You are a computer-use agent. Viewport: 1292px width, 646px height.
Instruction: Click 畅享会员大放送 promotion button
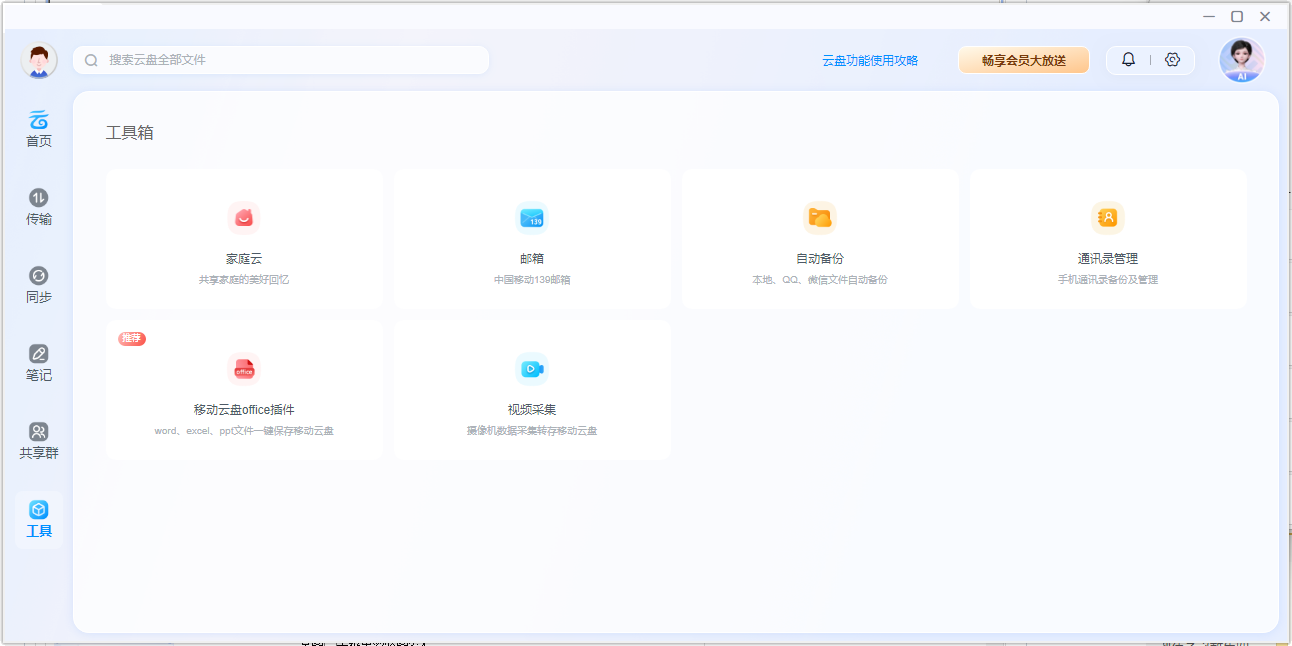1023,60
